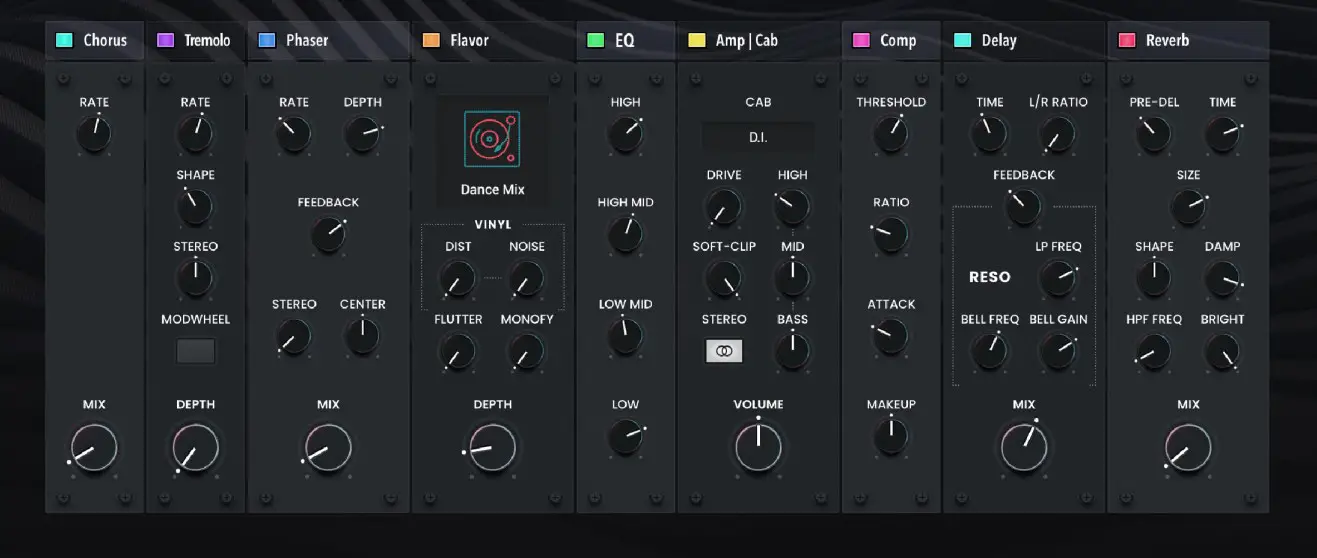Screen dimensions: 1317x558
Task: Click the Delay TIME knob
Action: [x=990, y=134]
